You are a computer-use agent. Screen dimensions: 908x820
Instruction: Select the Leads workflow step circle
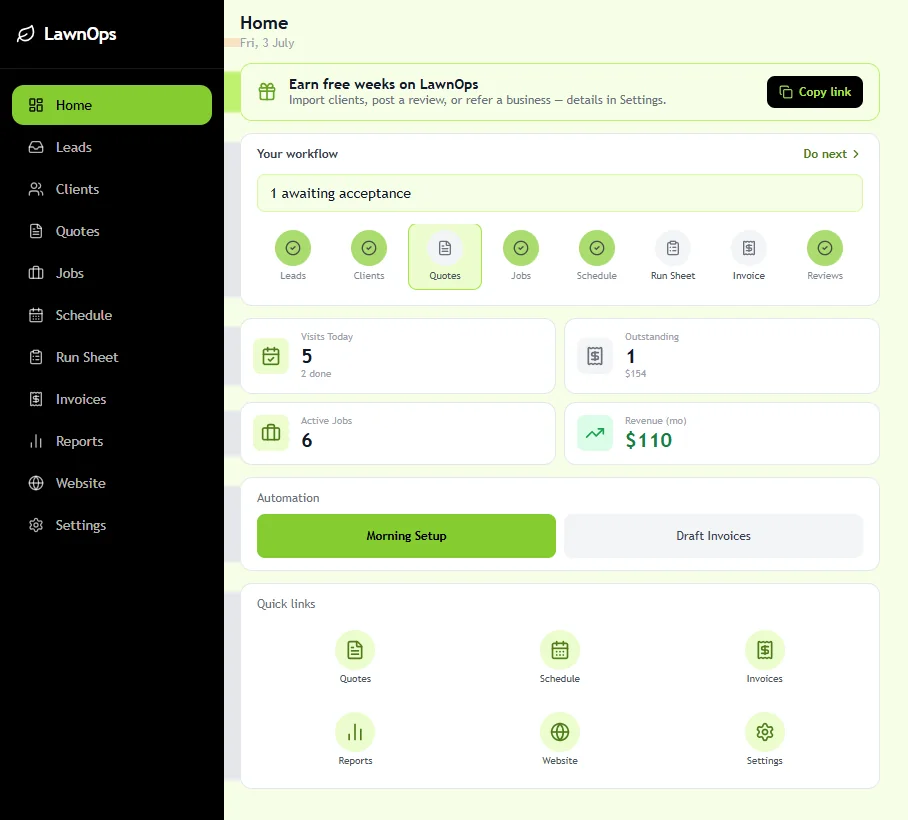coord(293,248)
